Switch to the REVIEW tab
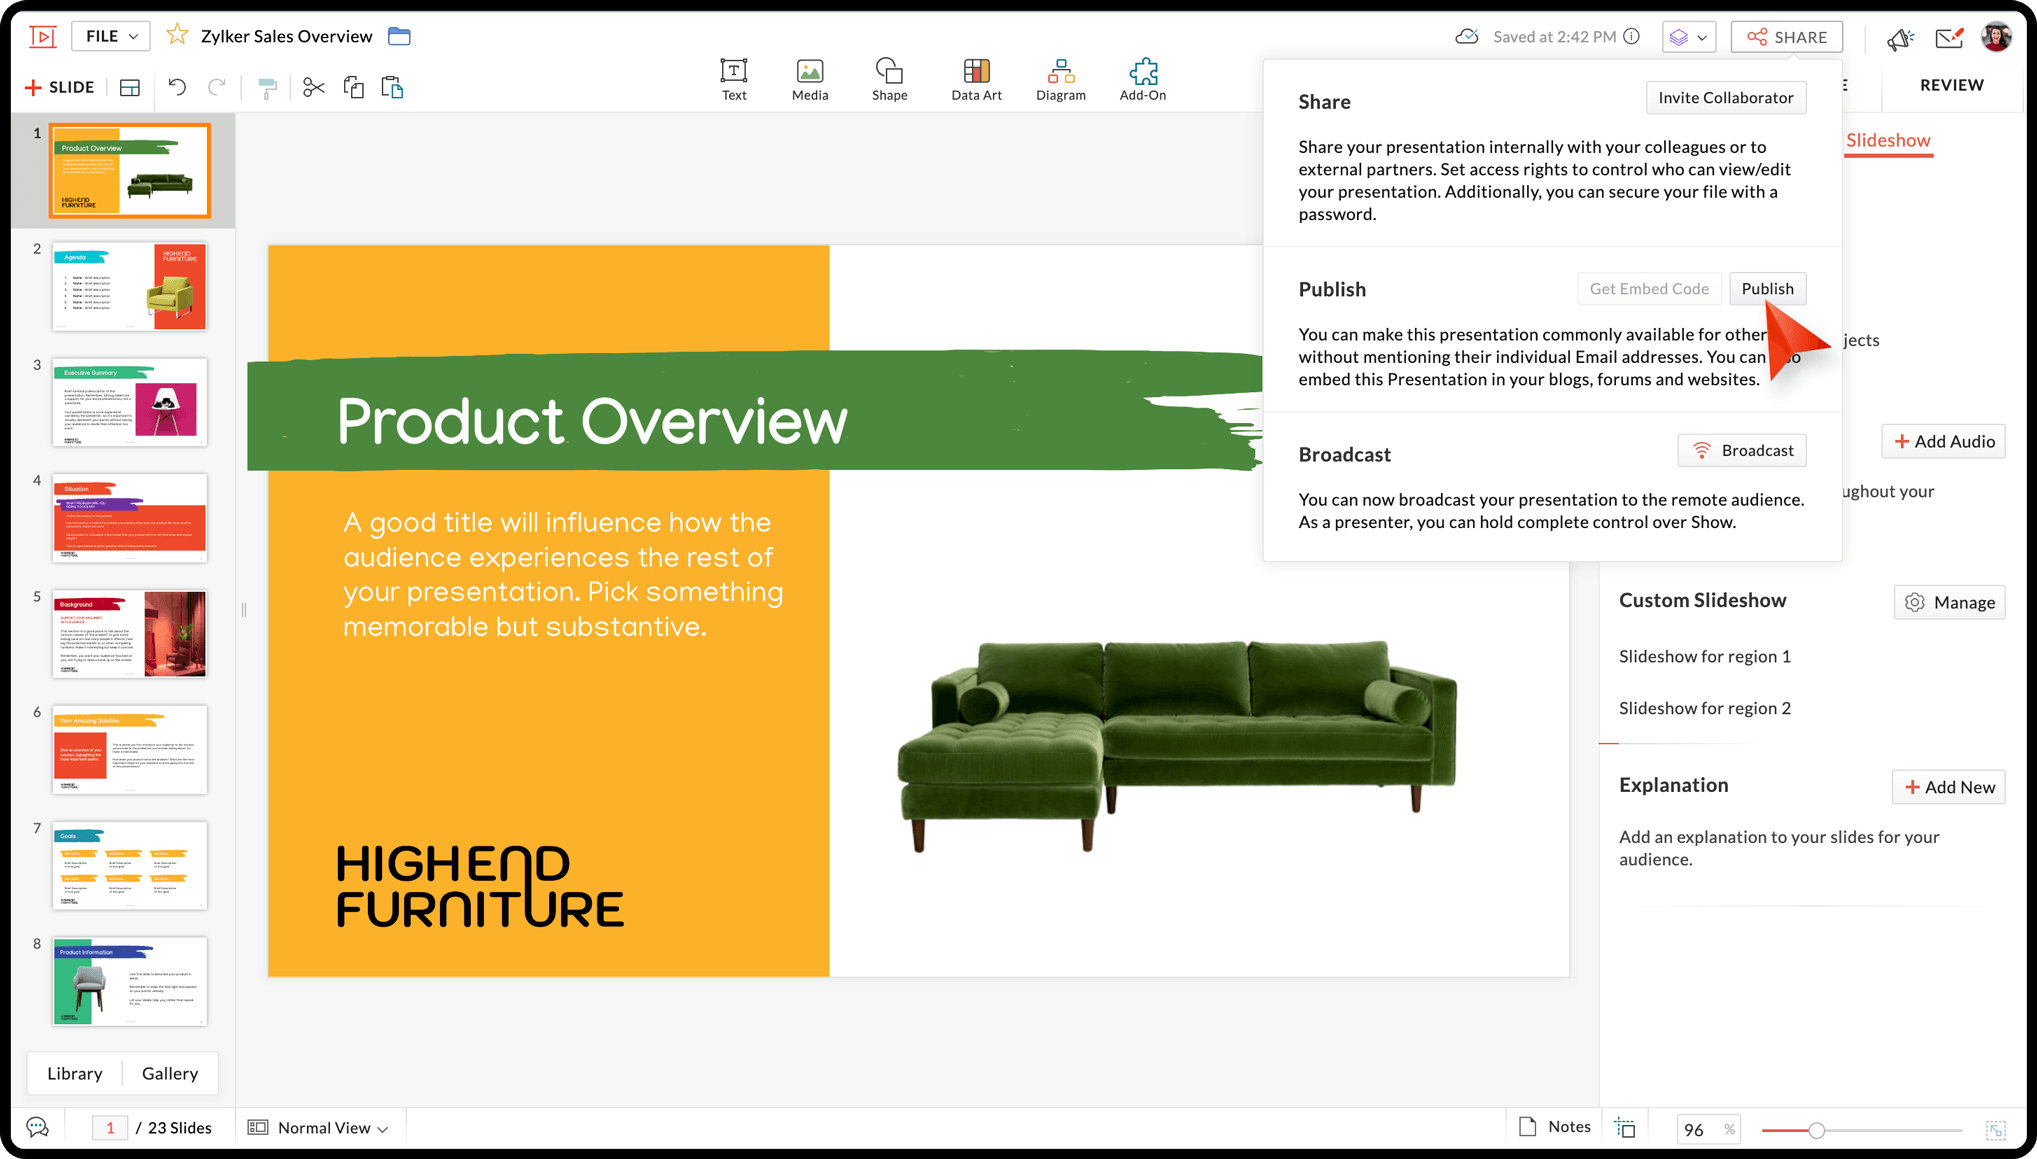 click(x=1951, y=85)
